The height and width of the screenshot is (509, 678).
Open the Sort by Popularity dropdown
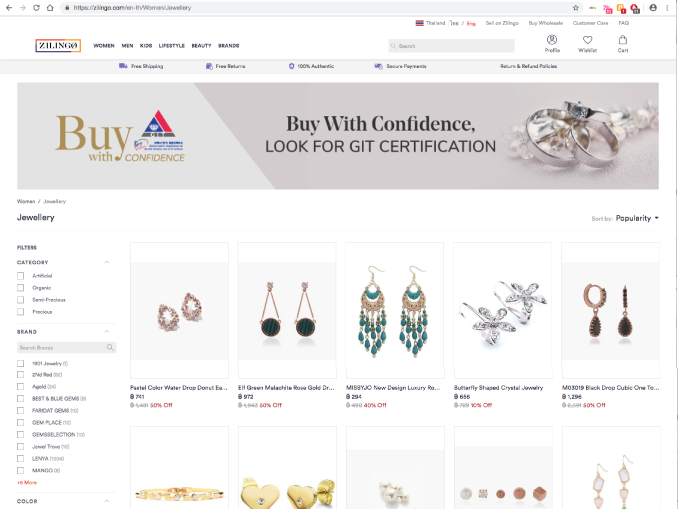[x=637, y=218]
